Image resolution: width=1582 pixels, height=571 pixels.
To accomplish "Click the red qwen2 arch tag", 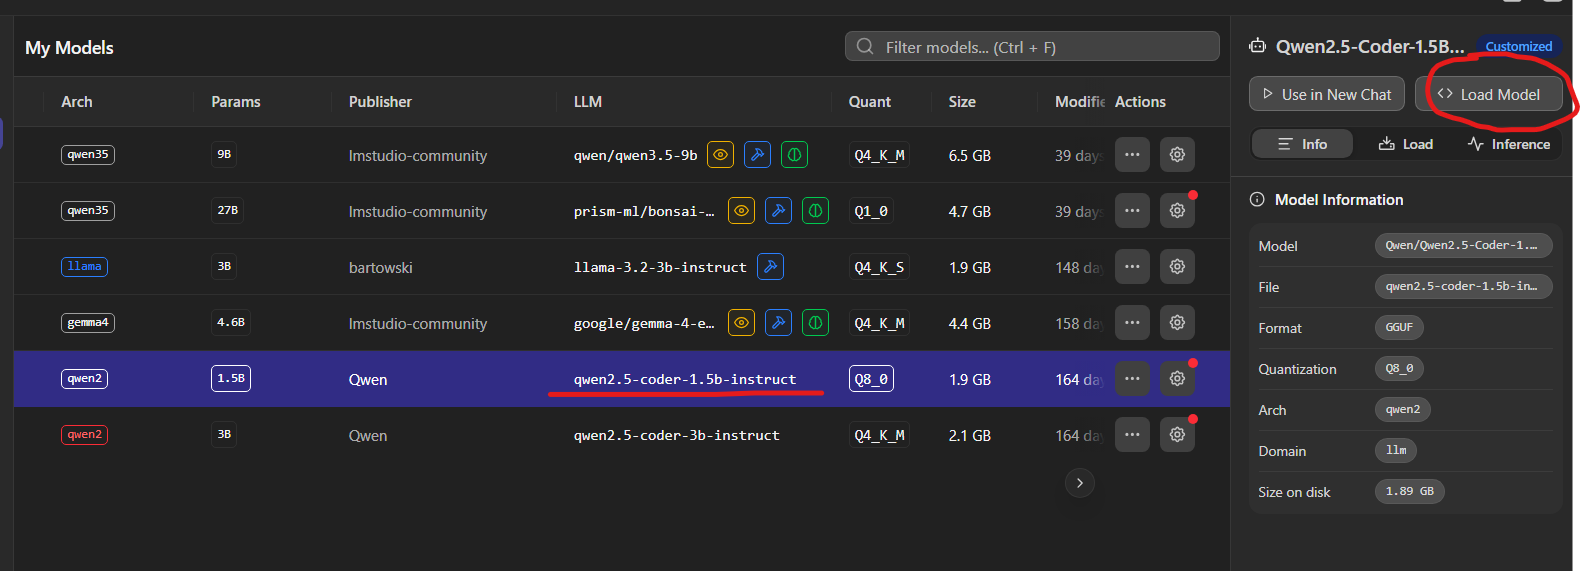I will (x=84, y=435).
